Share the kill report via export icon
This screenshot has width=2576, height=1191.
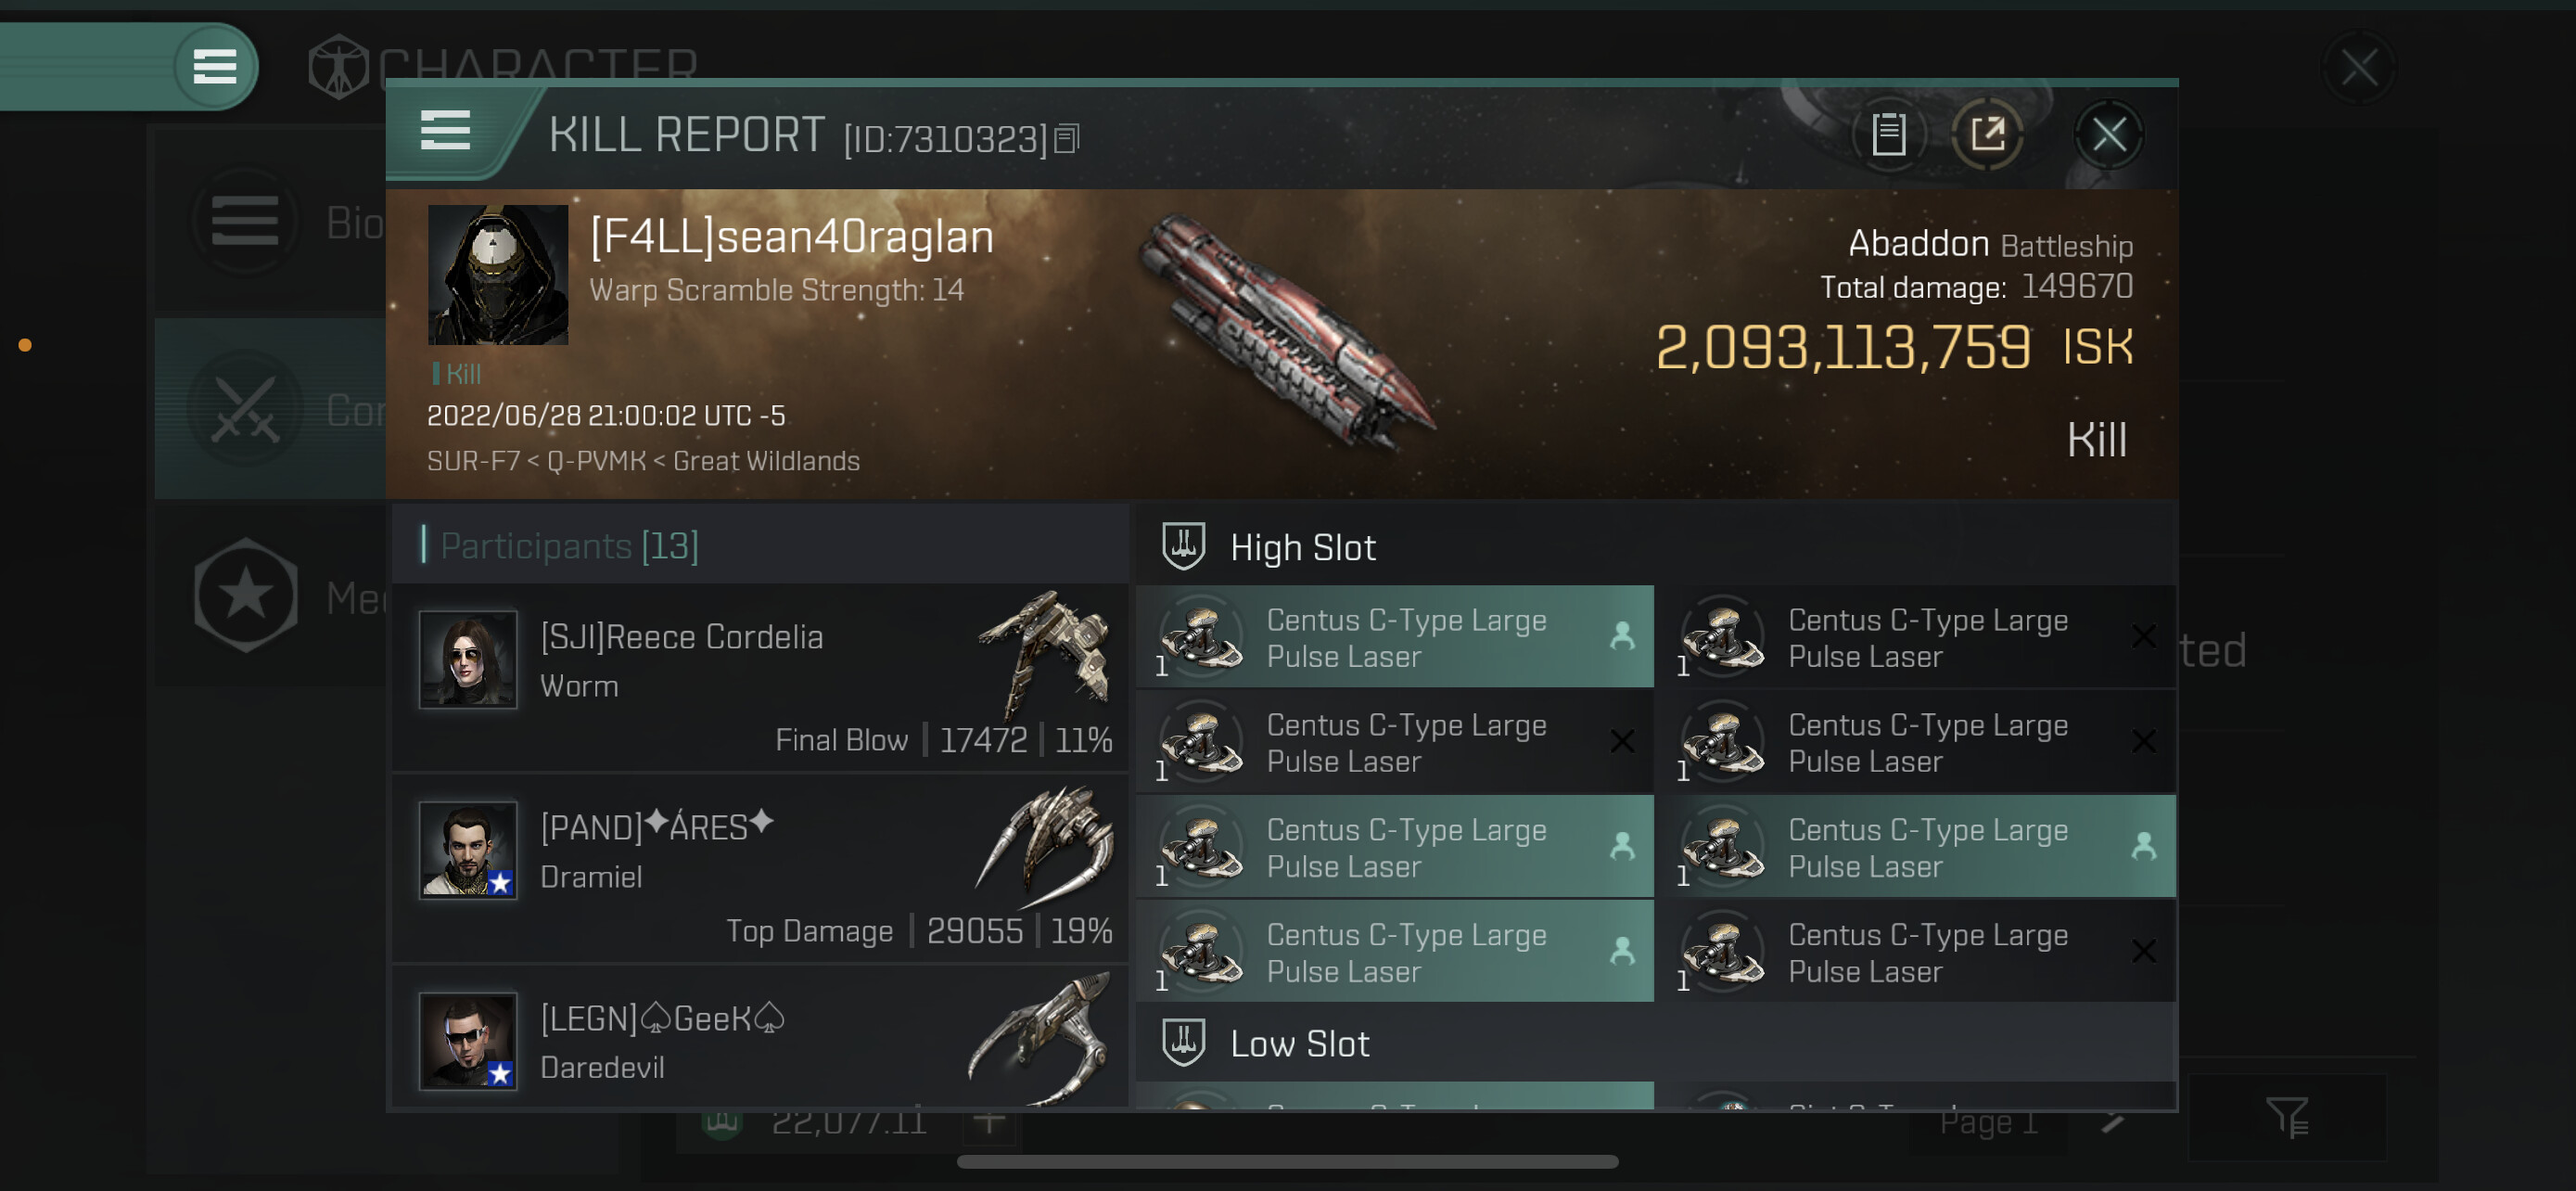point(1987,134)
